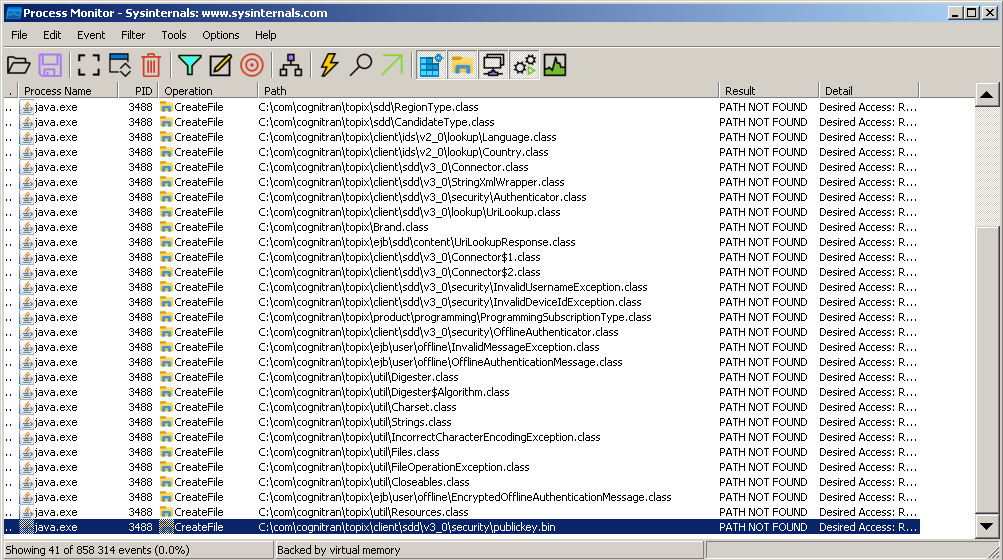Viewport: 1003px width, 560px height.
Task: Select the CandidateType.class path row
Action: 461,122
